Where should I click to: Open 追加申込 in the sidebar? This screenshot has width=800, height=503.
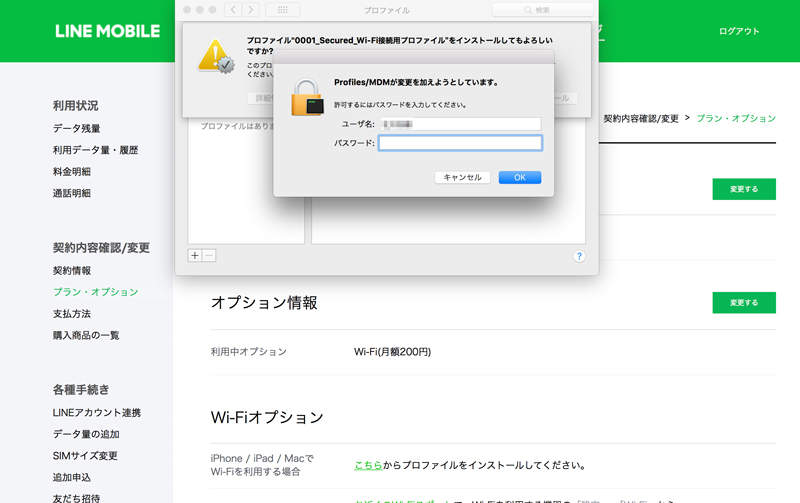pos(71,477)
